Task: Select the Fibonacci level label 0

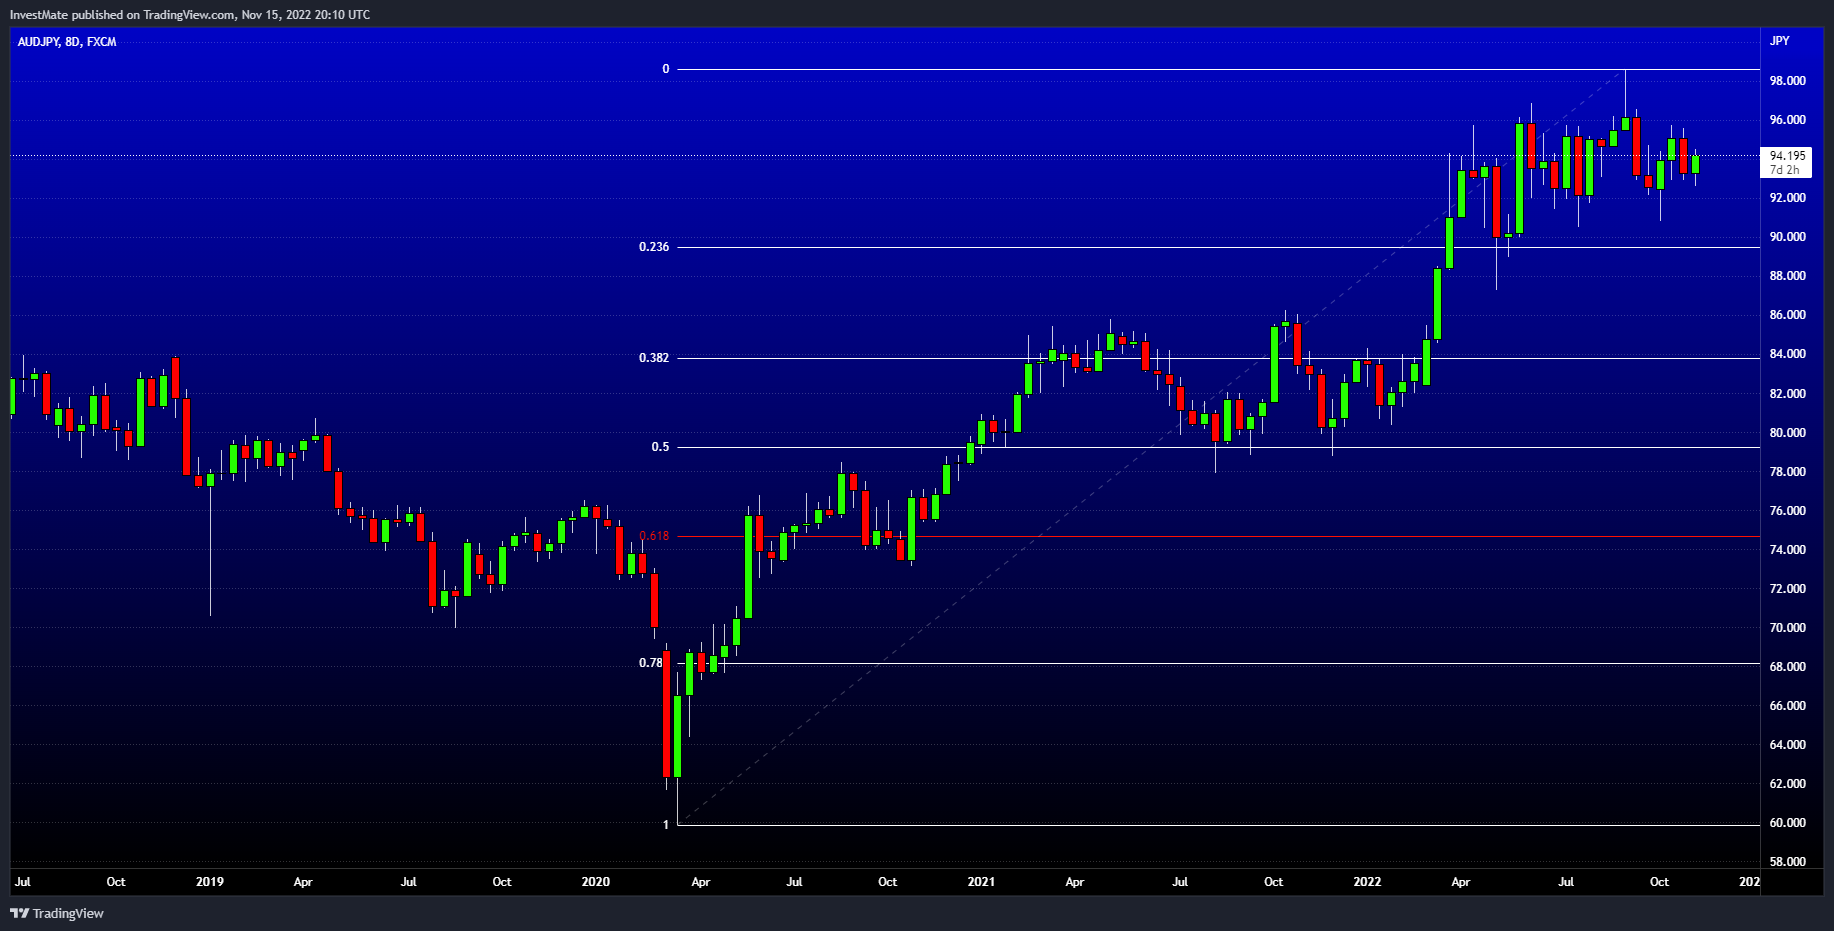Action: (x=666, y=69)
